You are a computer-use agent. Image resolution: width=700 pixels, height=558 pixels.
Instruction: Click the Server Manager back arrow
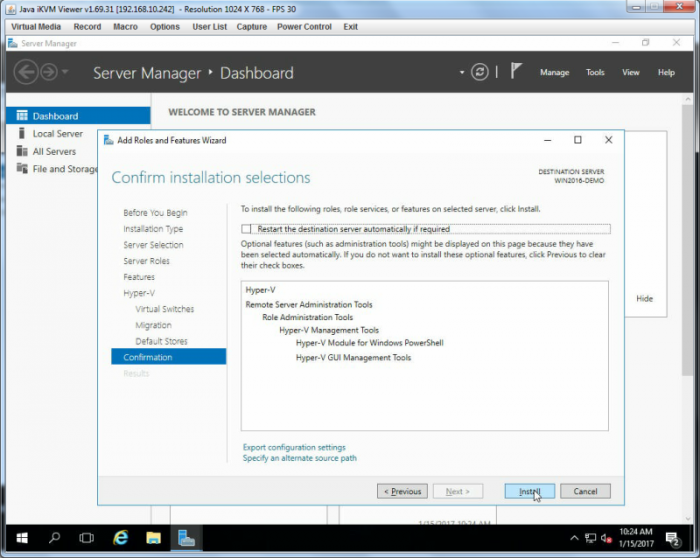coord(26,72)
